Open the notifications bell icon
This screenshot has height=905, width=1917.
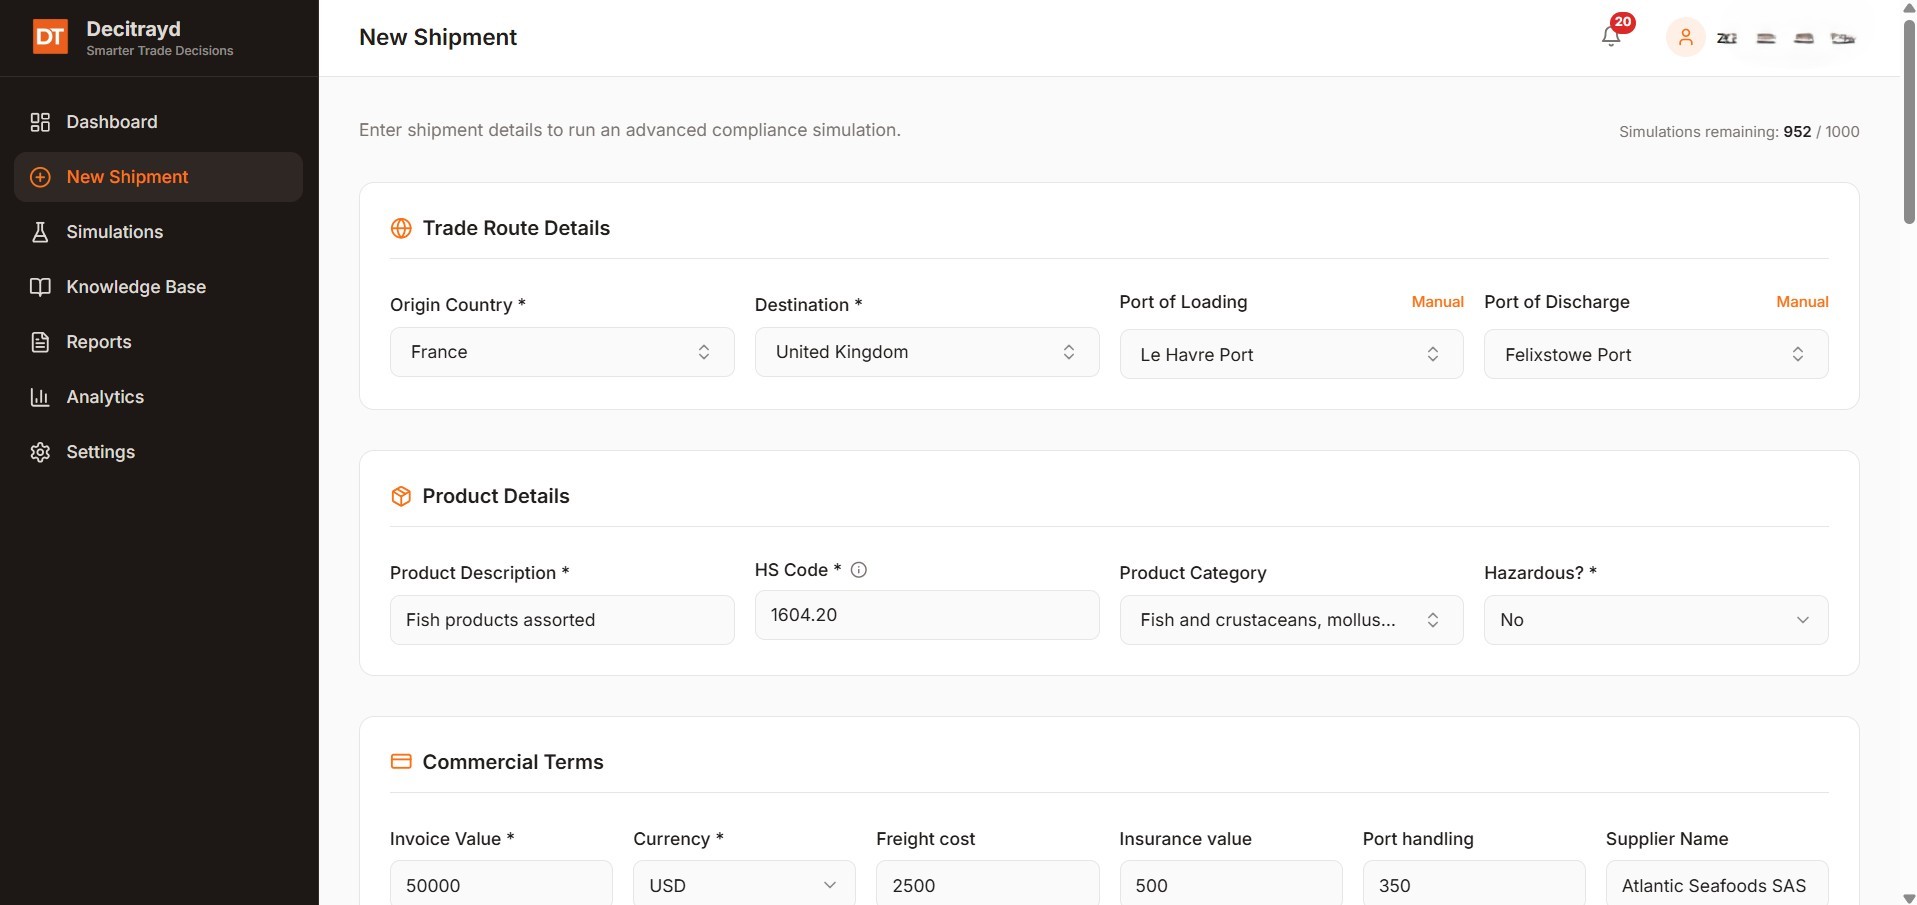(x=1610, y=37)
